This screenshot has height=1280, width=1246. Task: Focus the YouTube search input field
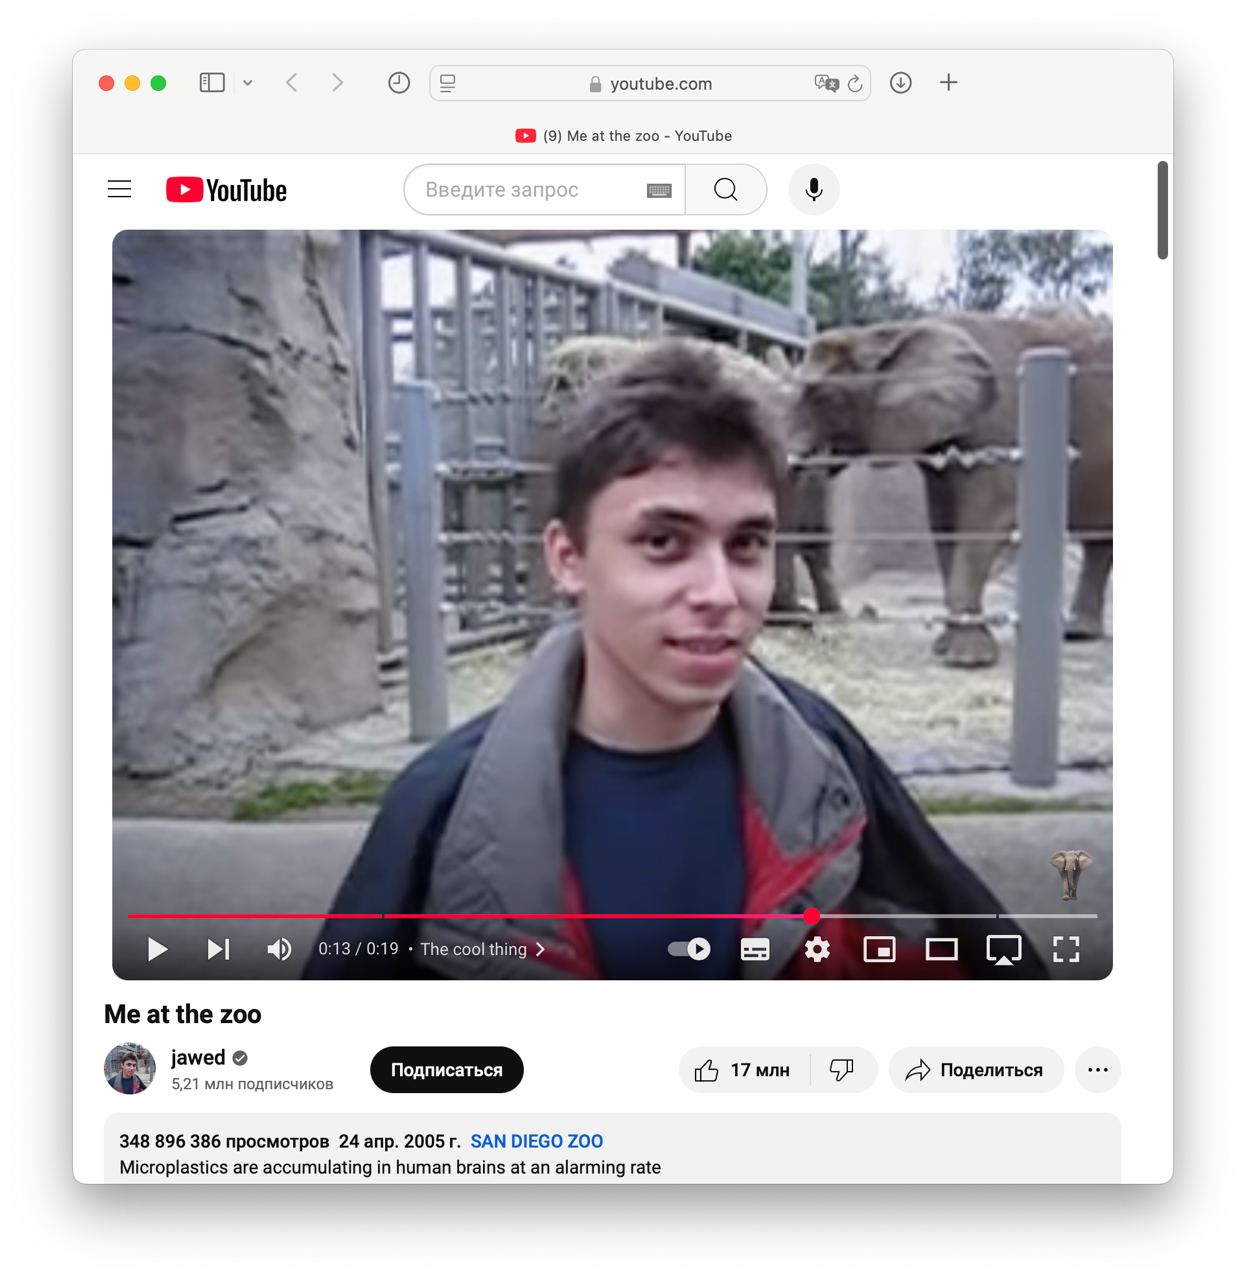click(x=530, y=189)
